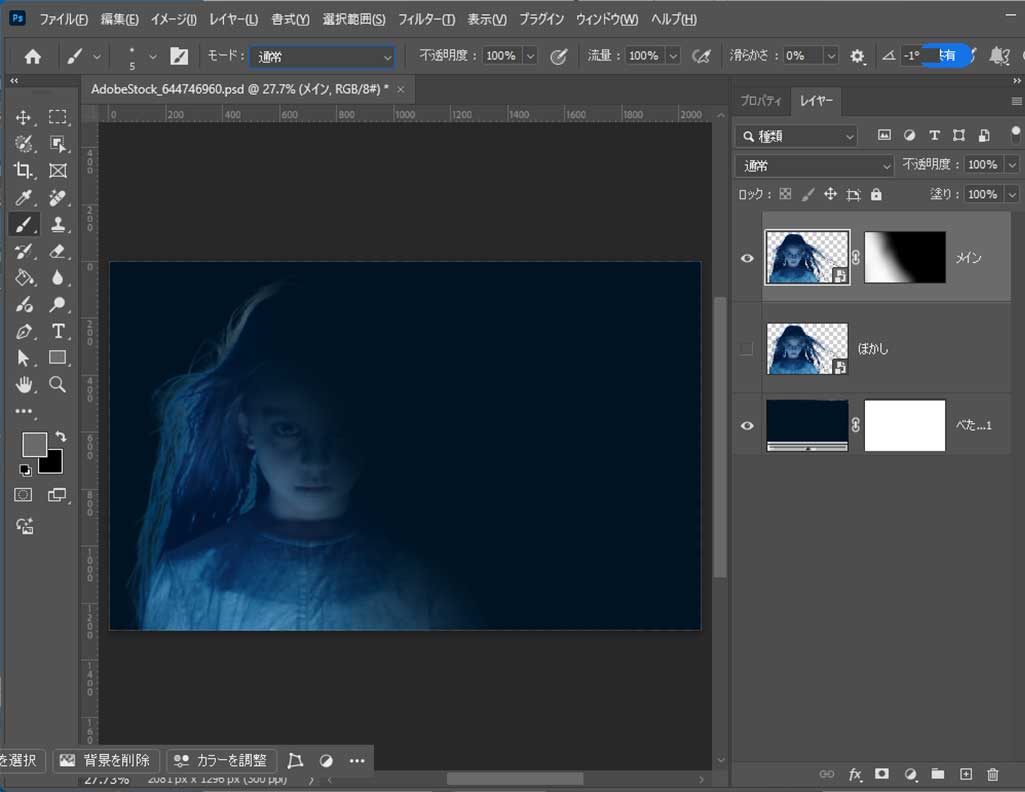Switch to the プロパティ tab
The image size is (1025, 792).
[760, 101]
